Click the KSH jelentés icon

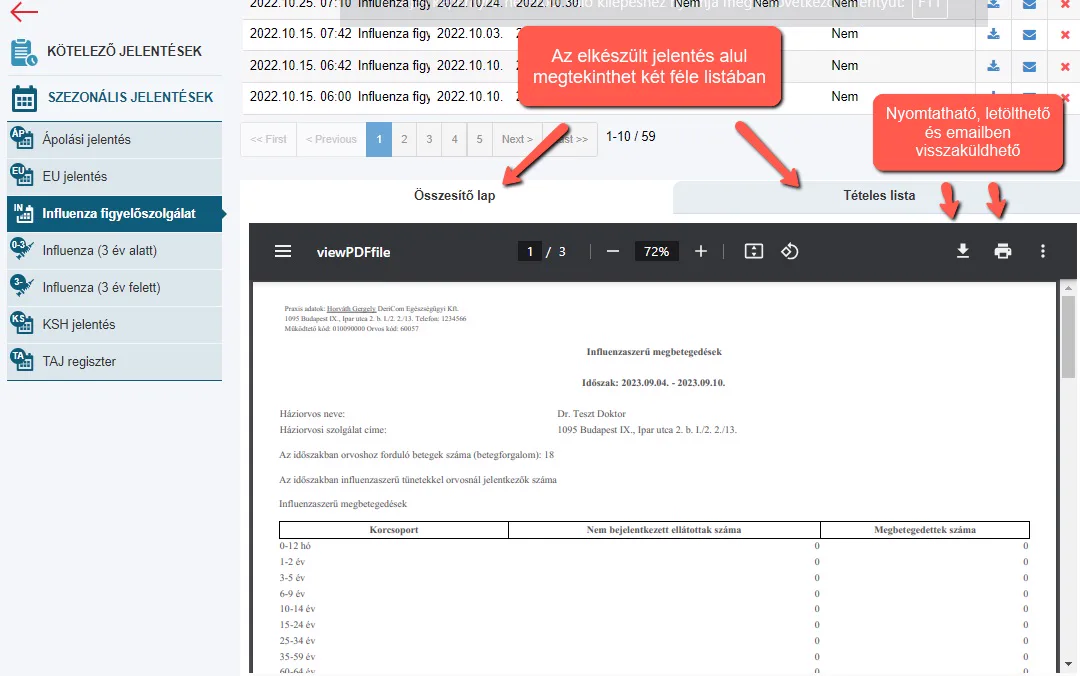pos(22,323)
